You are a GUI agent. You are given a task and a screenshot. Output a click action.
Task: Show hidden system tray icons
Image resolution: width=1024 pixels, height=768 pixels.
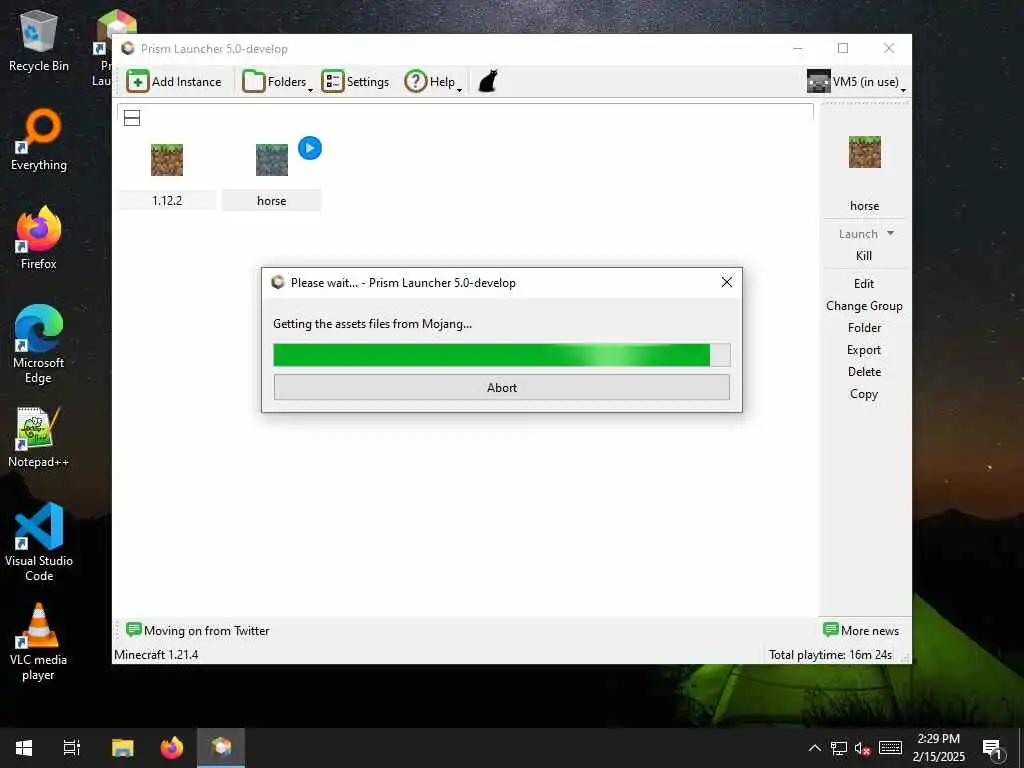coord(814,748)
